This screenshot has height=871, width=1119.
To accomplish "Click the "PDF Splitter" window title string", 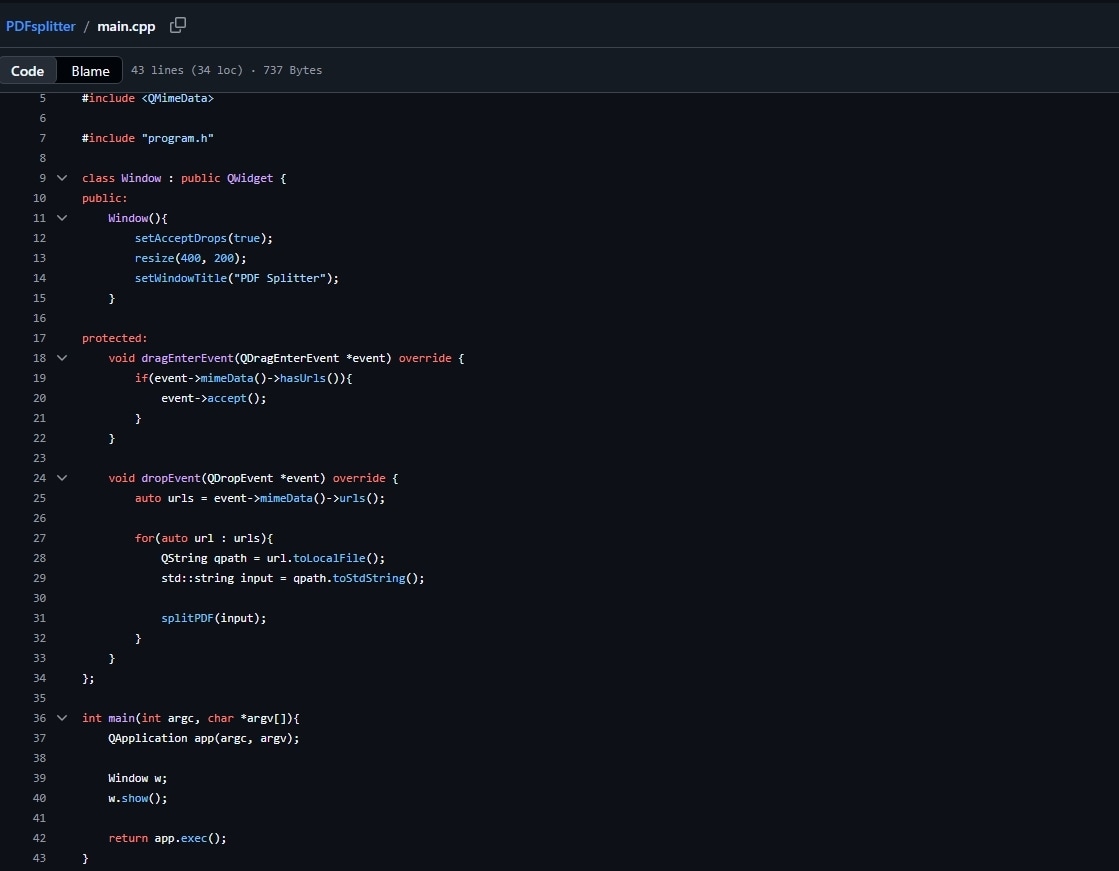I will point(280,278).
